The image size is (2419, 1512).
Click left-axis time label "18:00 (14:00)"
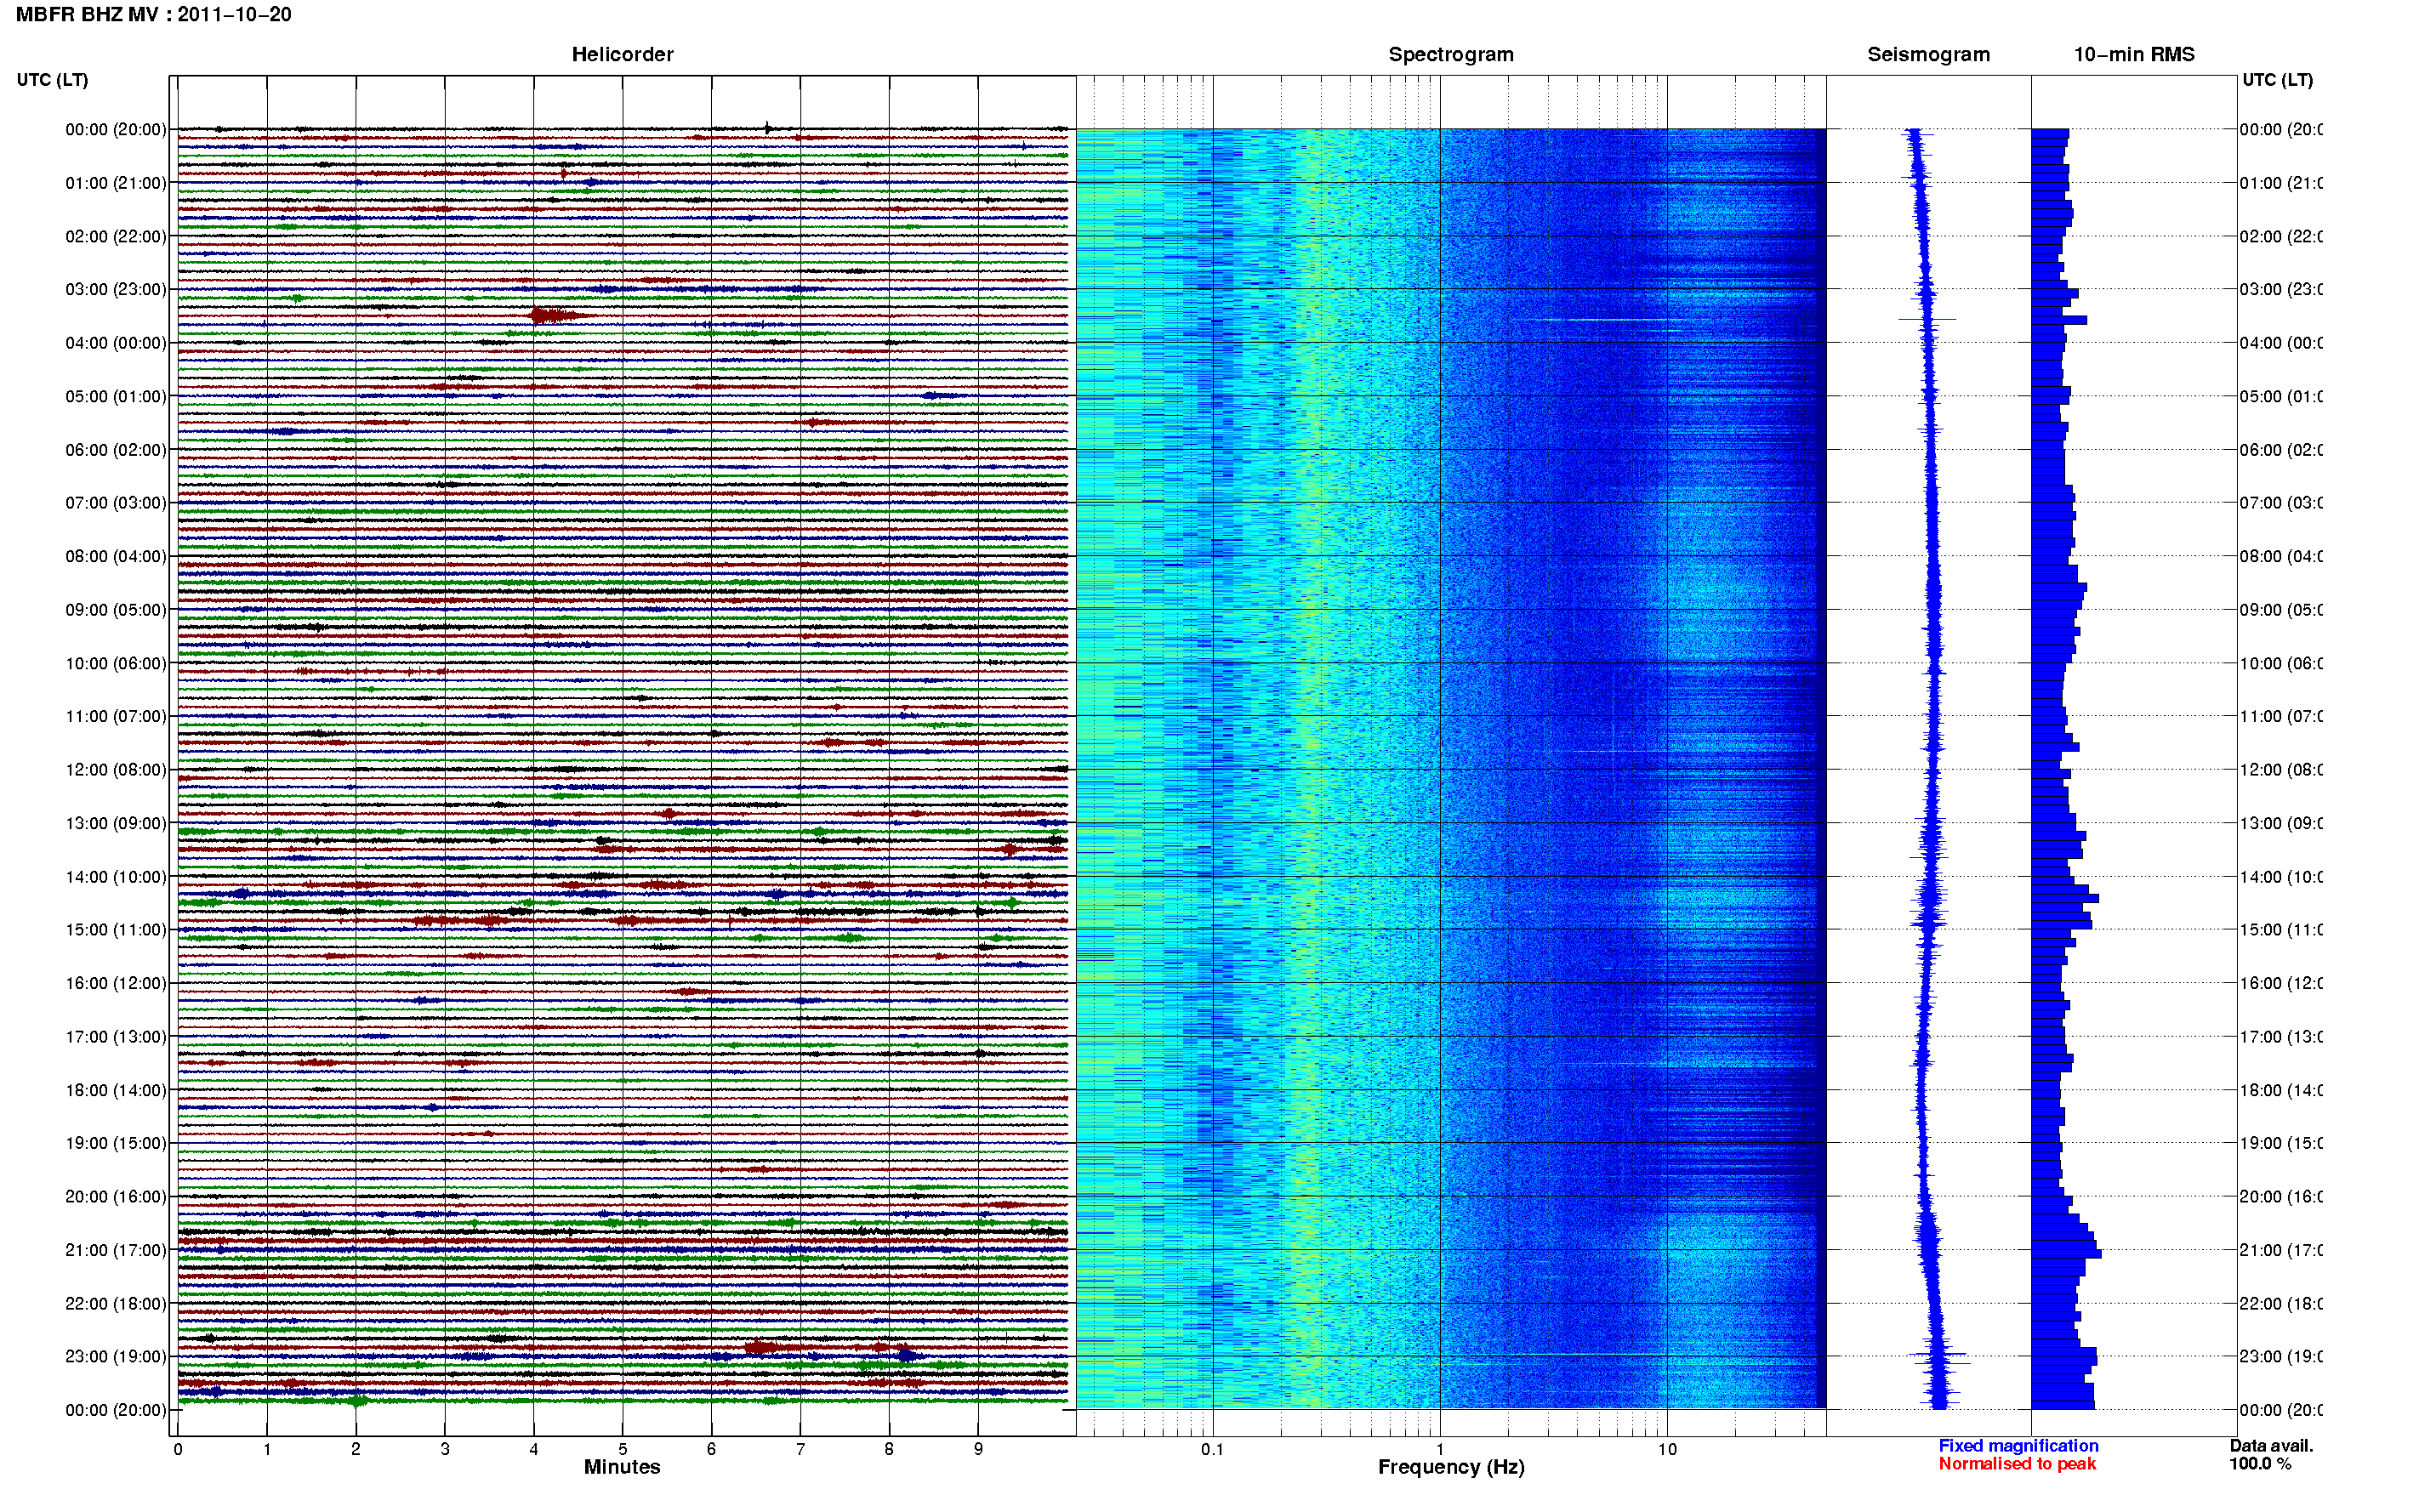tap(116, 1090)
